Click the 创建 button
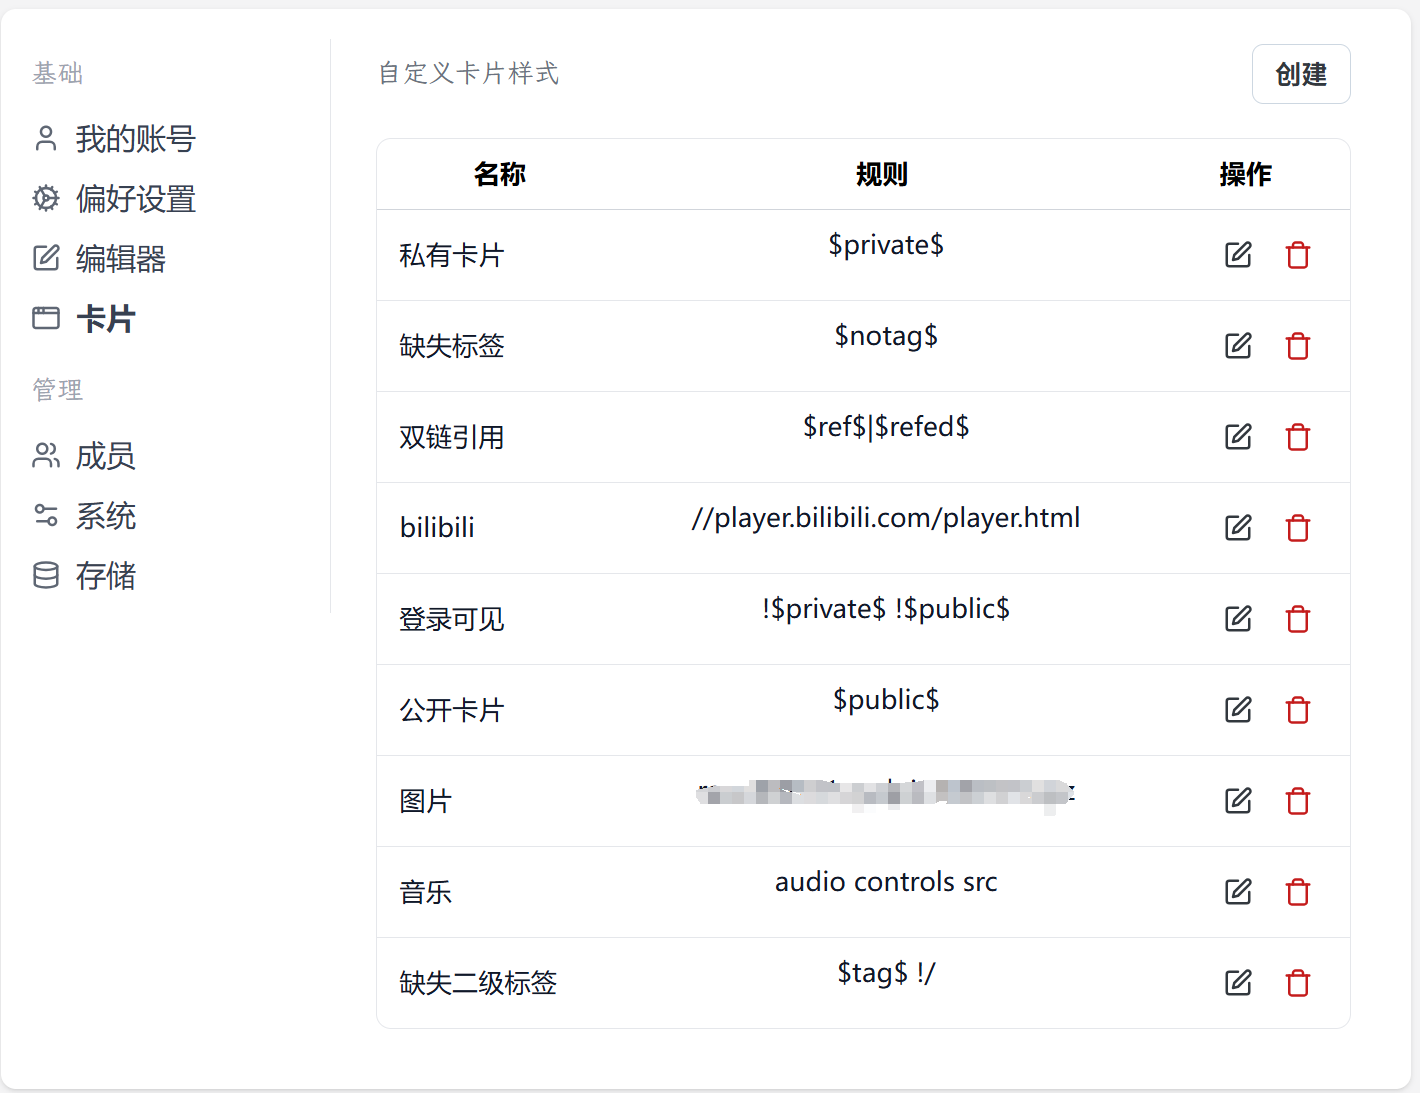The width and height of the screenshot is (1420, 1093). (x=1301, y=74)
